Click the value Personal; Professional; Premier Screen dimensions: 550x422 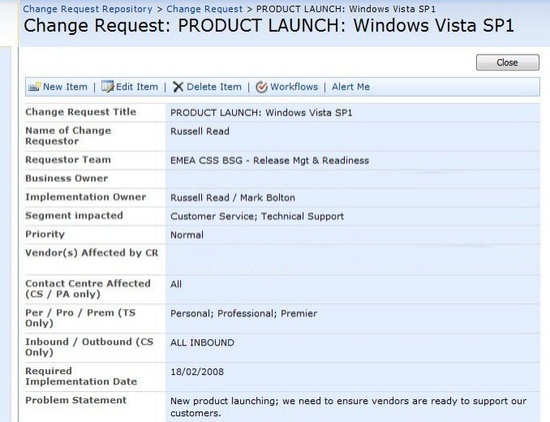(x=244, y=313)
